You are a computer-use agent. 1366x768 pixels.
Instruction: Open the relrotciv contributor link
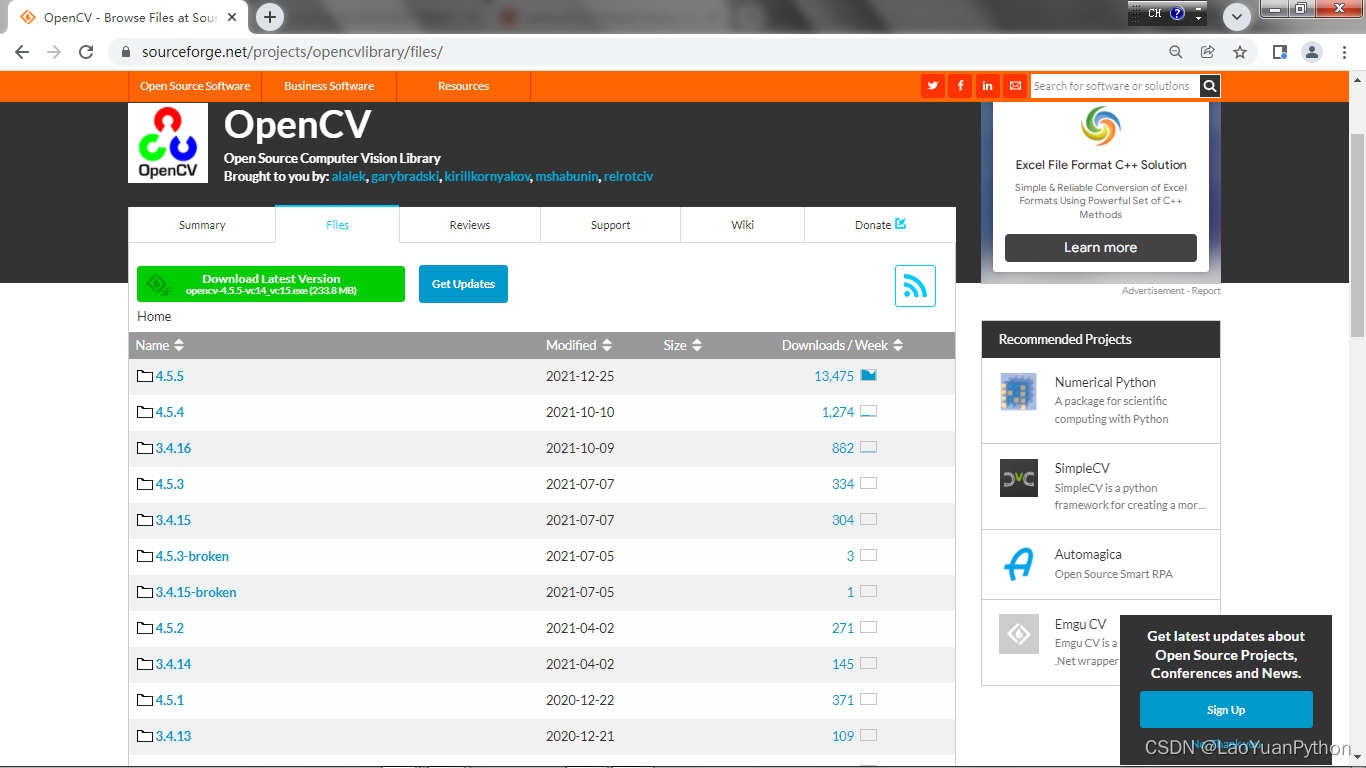(628, 176)
